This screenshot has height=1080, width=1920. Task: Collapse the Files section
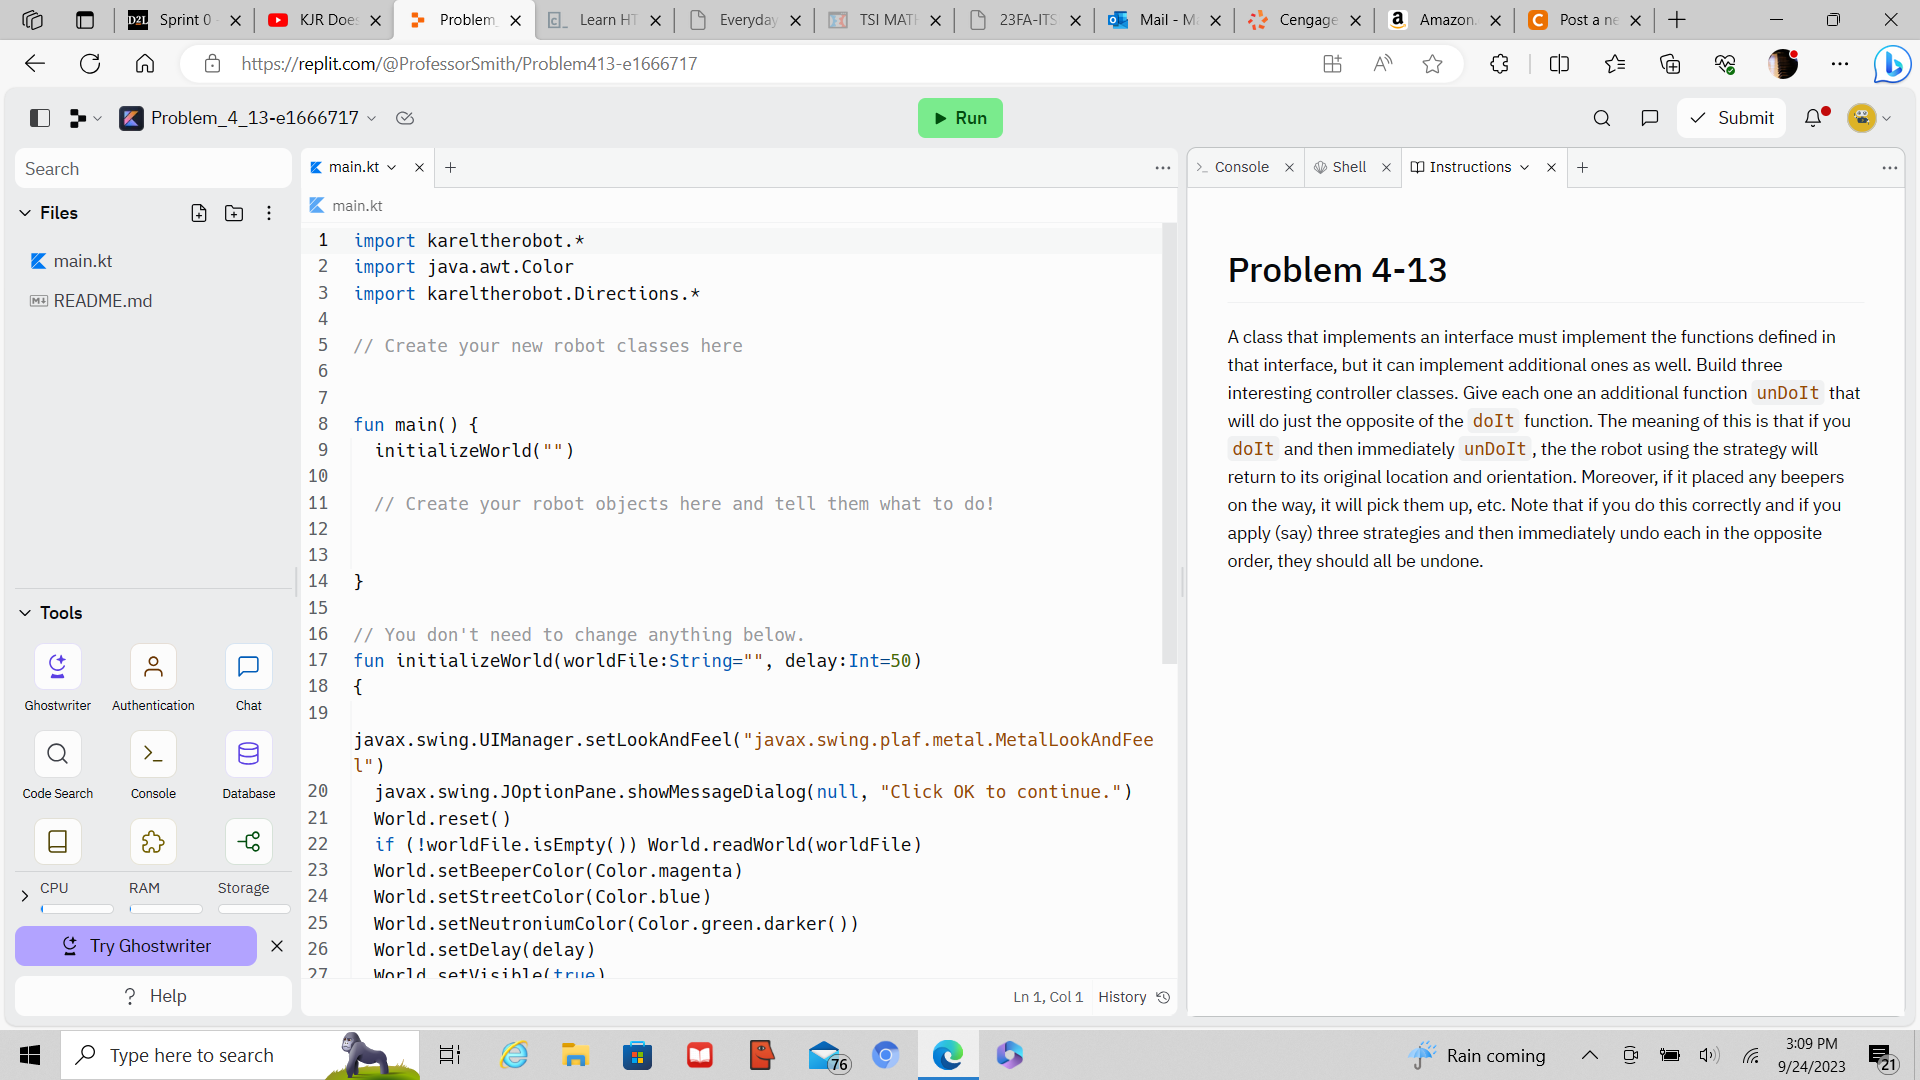[x=24, y=213]
